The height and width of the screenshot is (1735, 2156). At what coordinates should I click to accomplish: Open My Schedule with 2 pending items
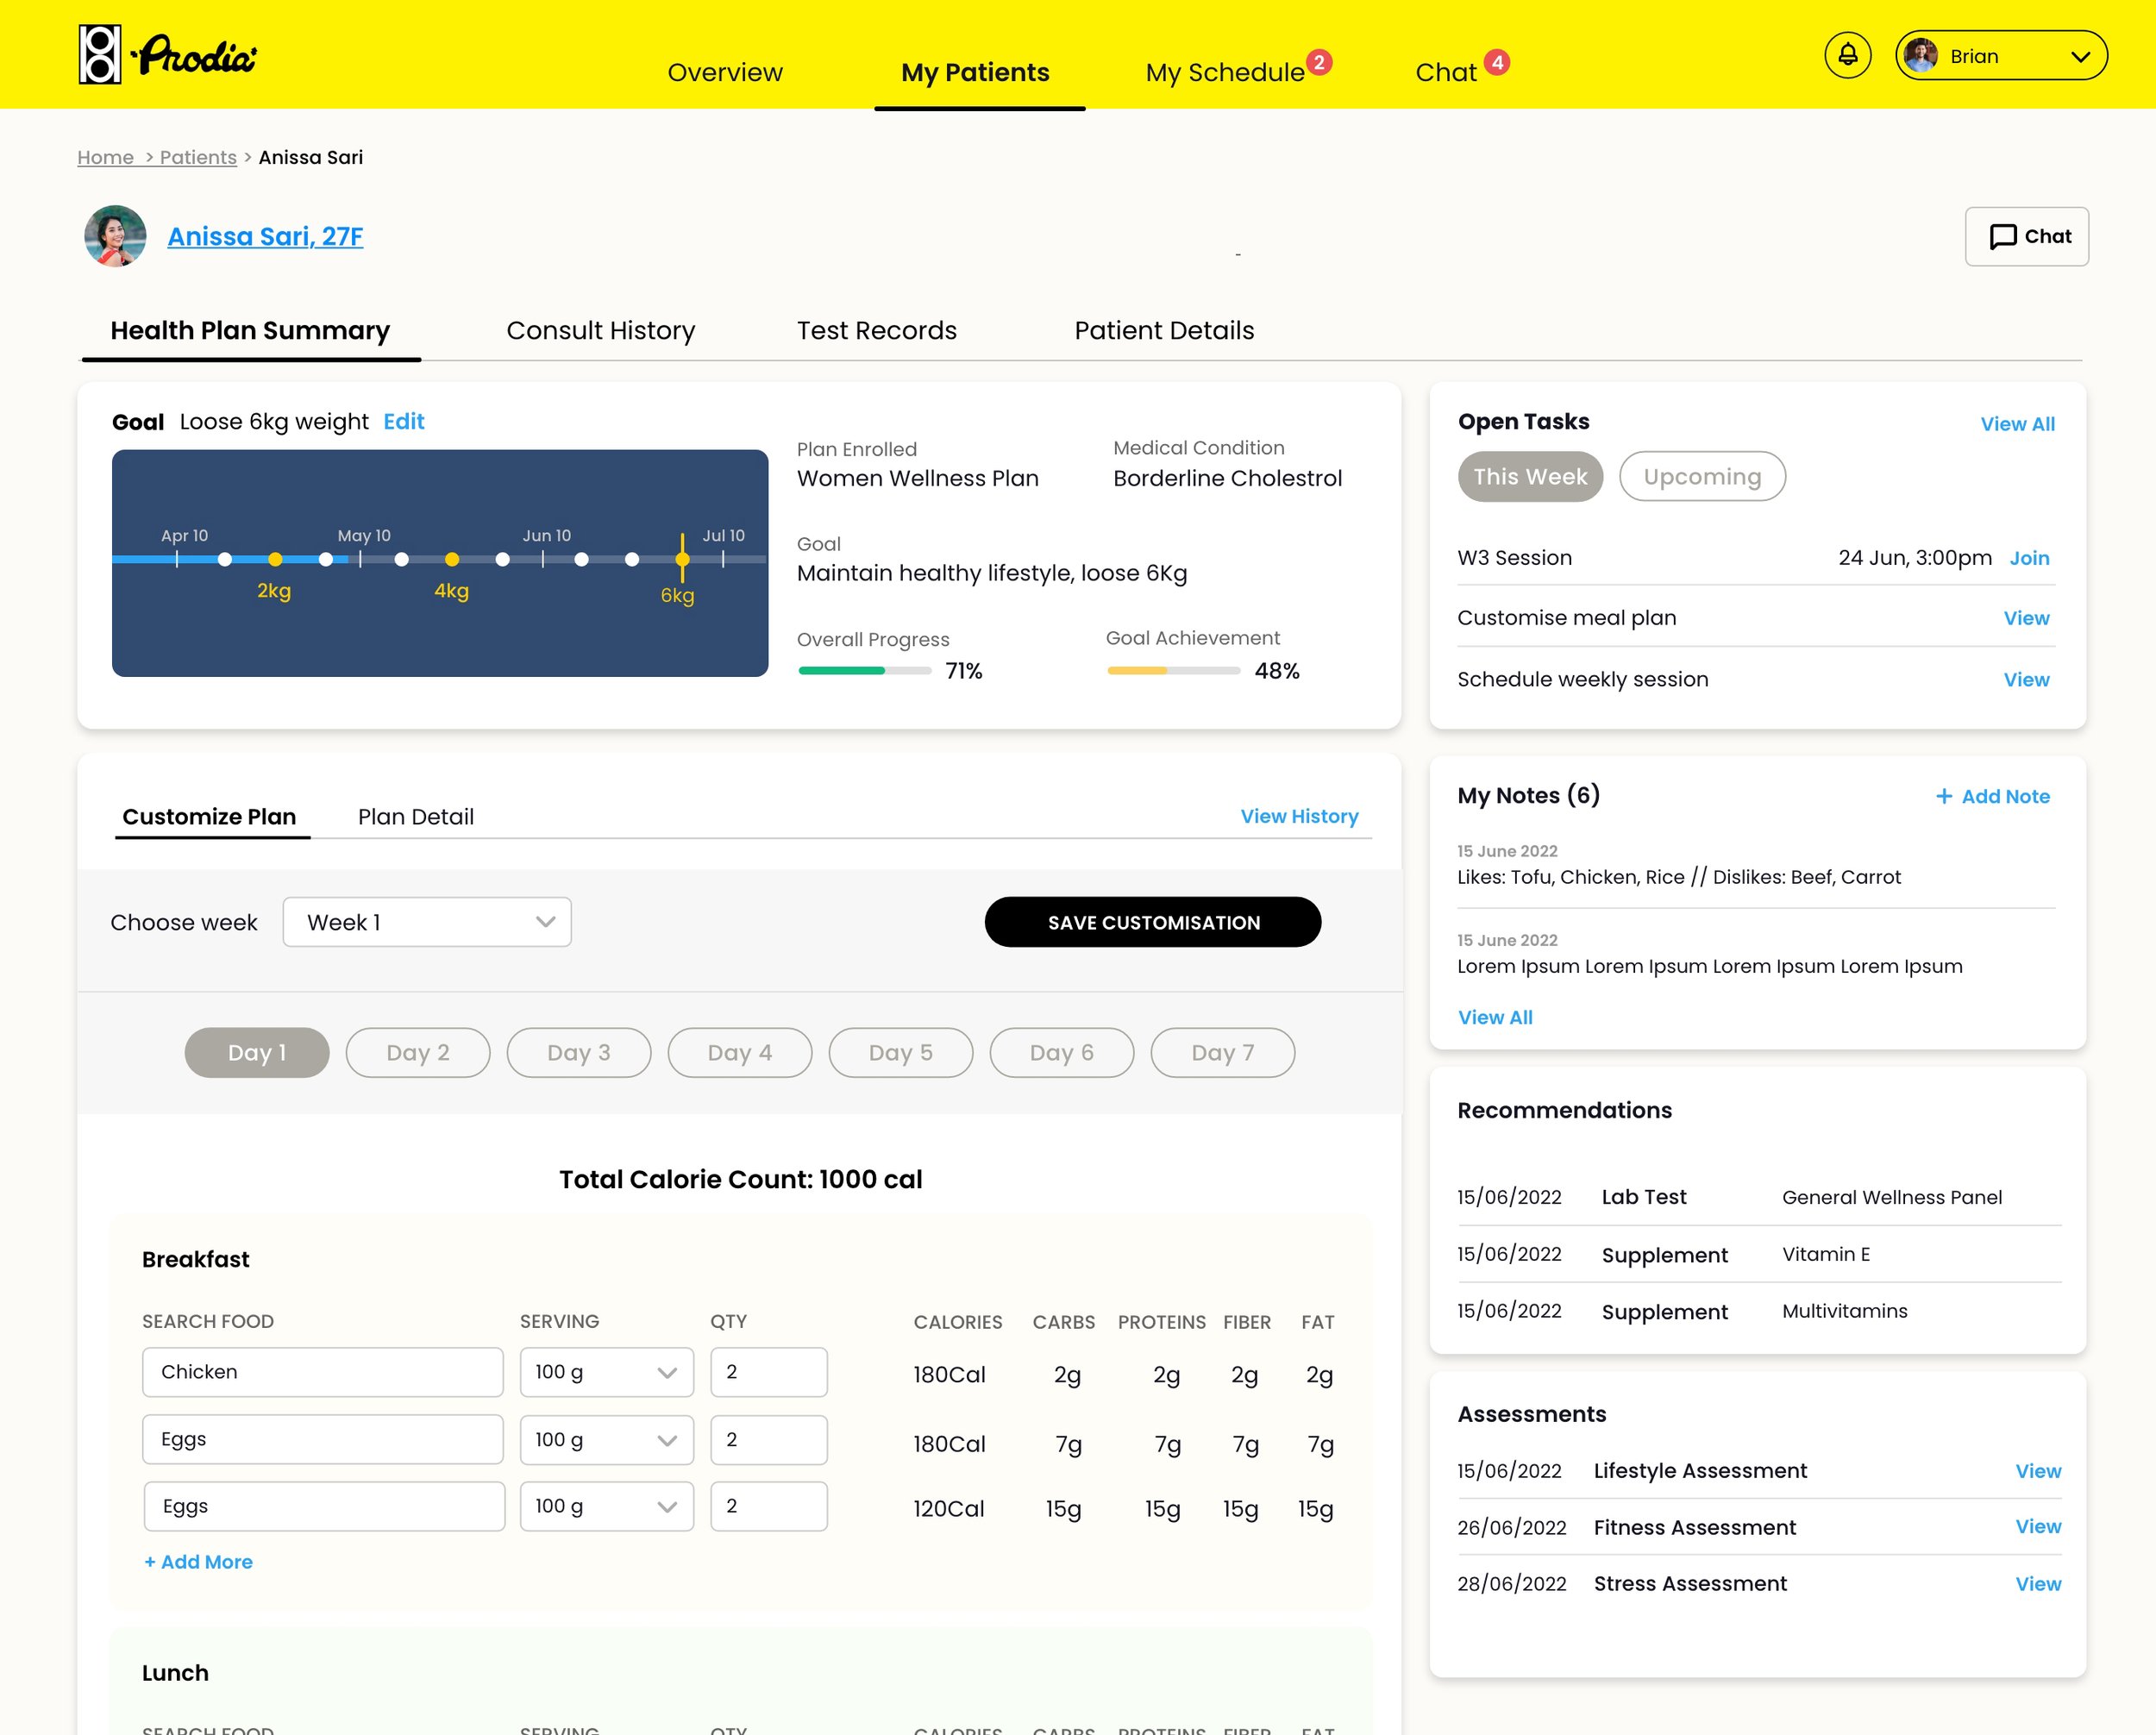tap(1228, 71)
